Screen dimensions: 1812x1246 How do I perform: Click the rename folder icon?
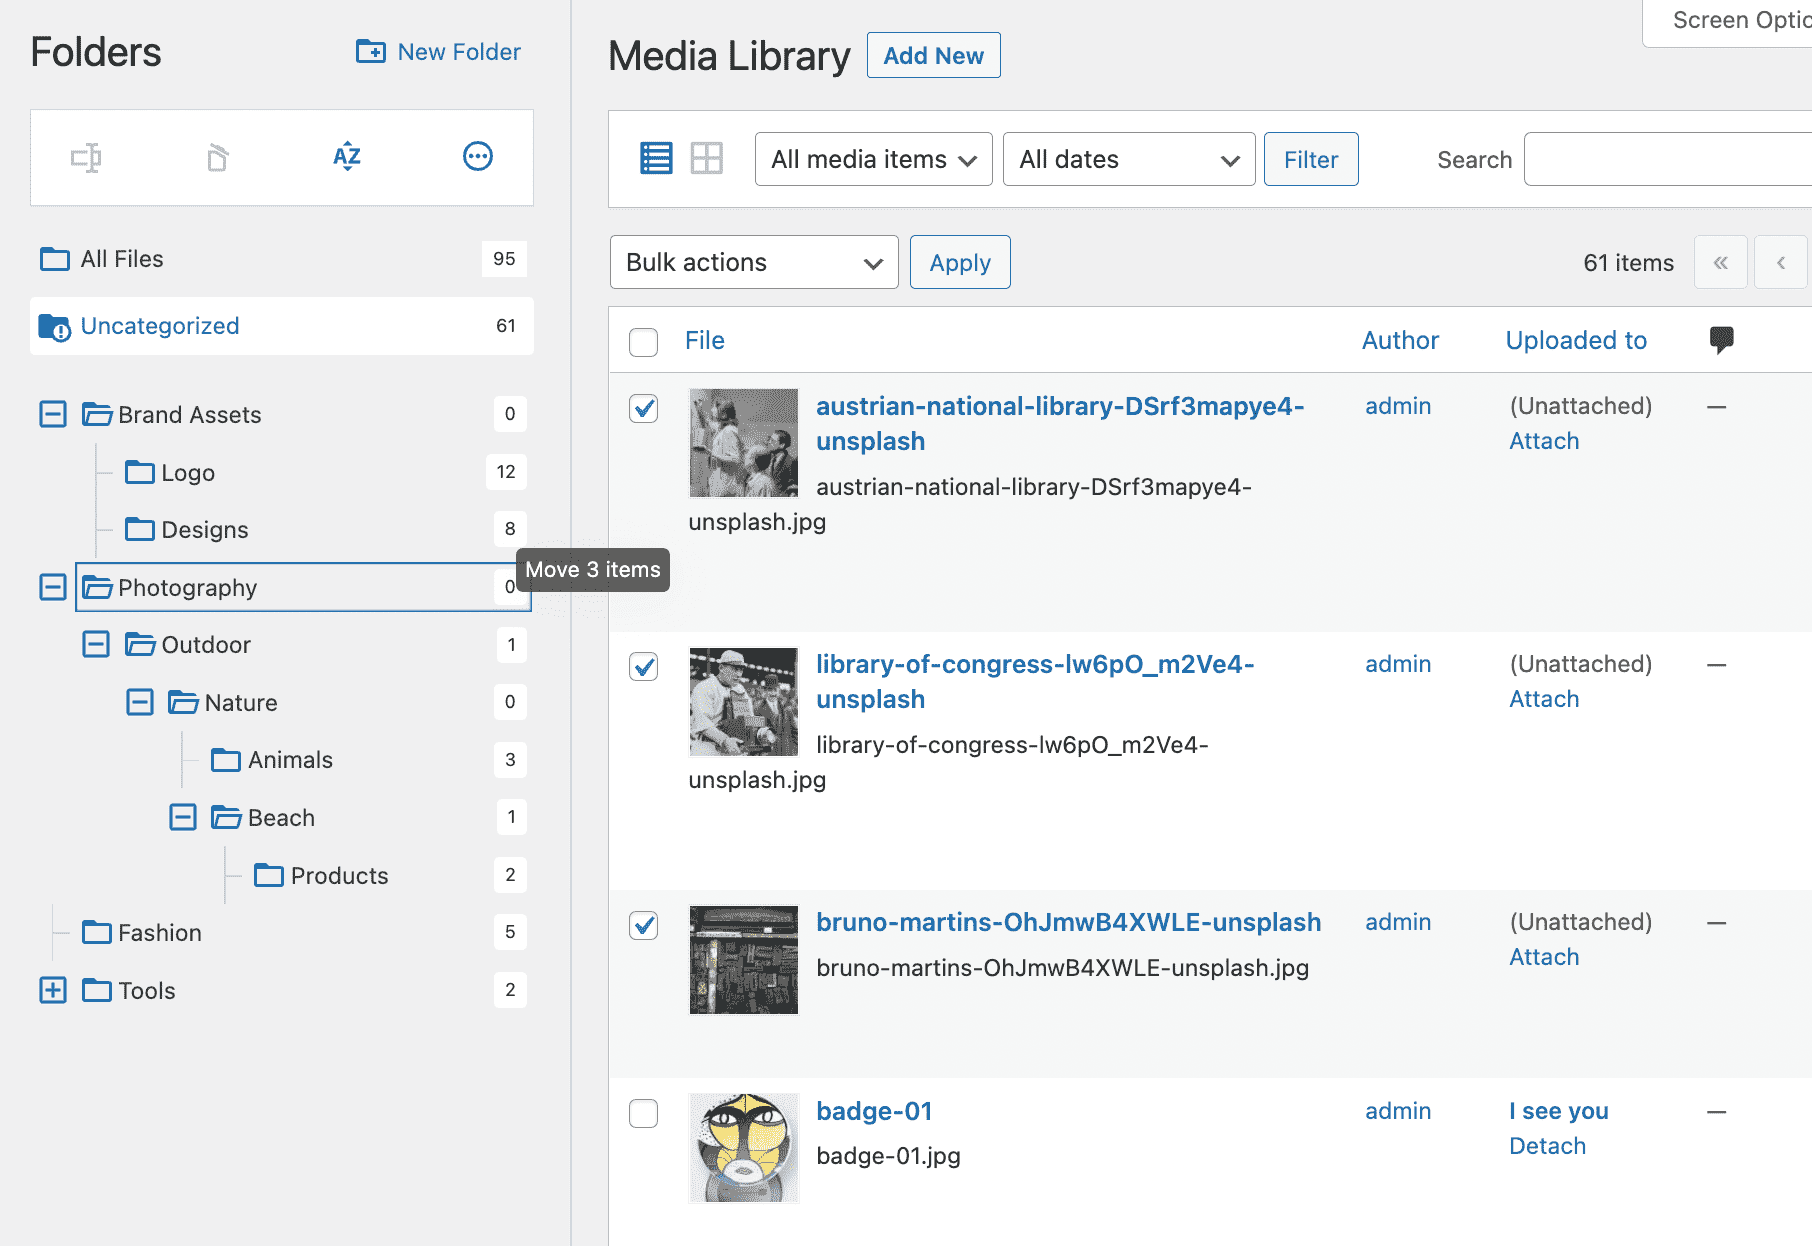click(88, 157)
